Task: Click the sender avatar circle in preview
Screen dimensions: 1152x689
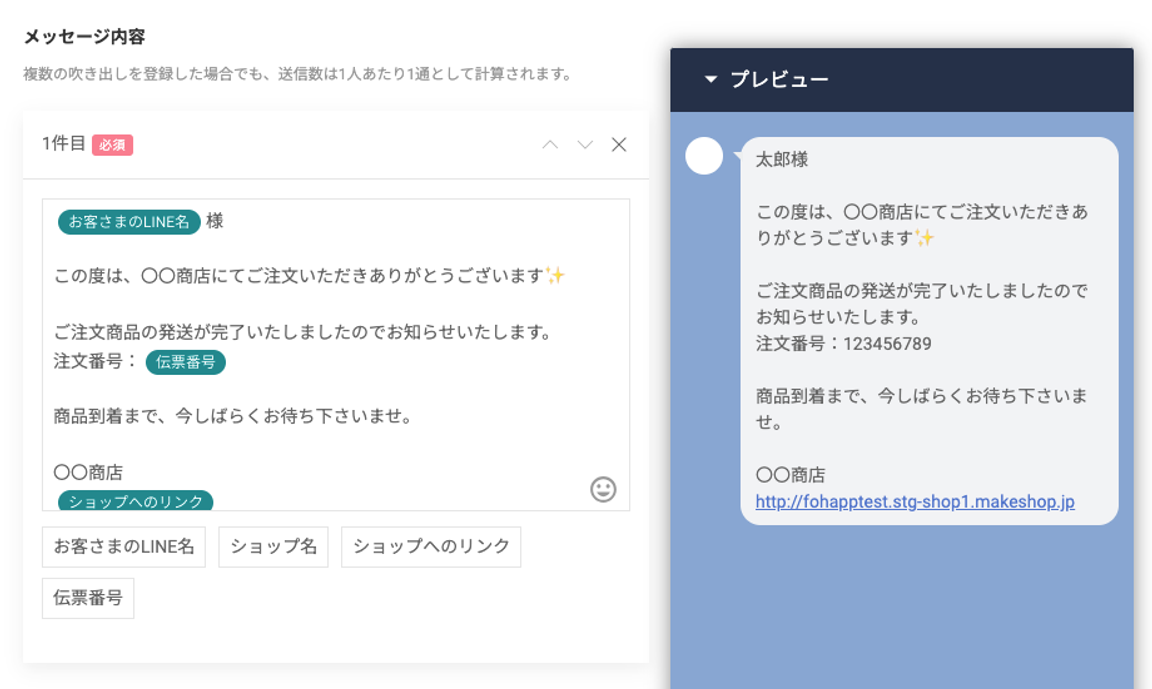Action: point(704,156)
